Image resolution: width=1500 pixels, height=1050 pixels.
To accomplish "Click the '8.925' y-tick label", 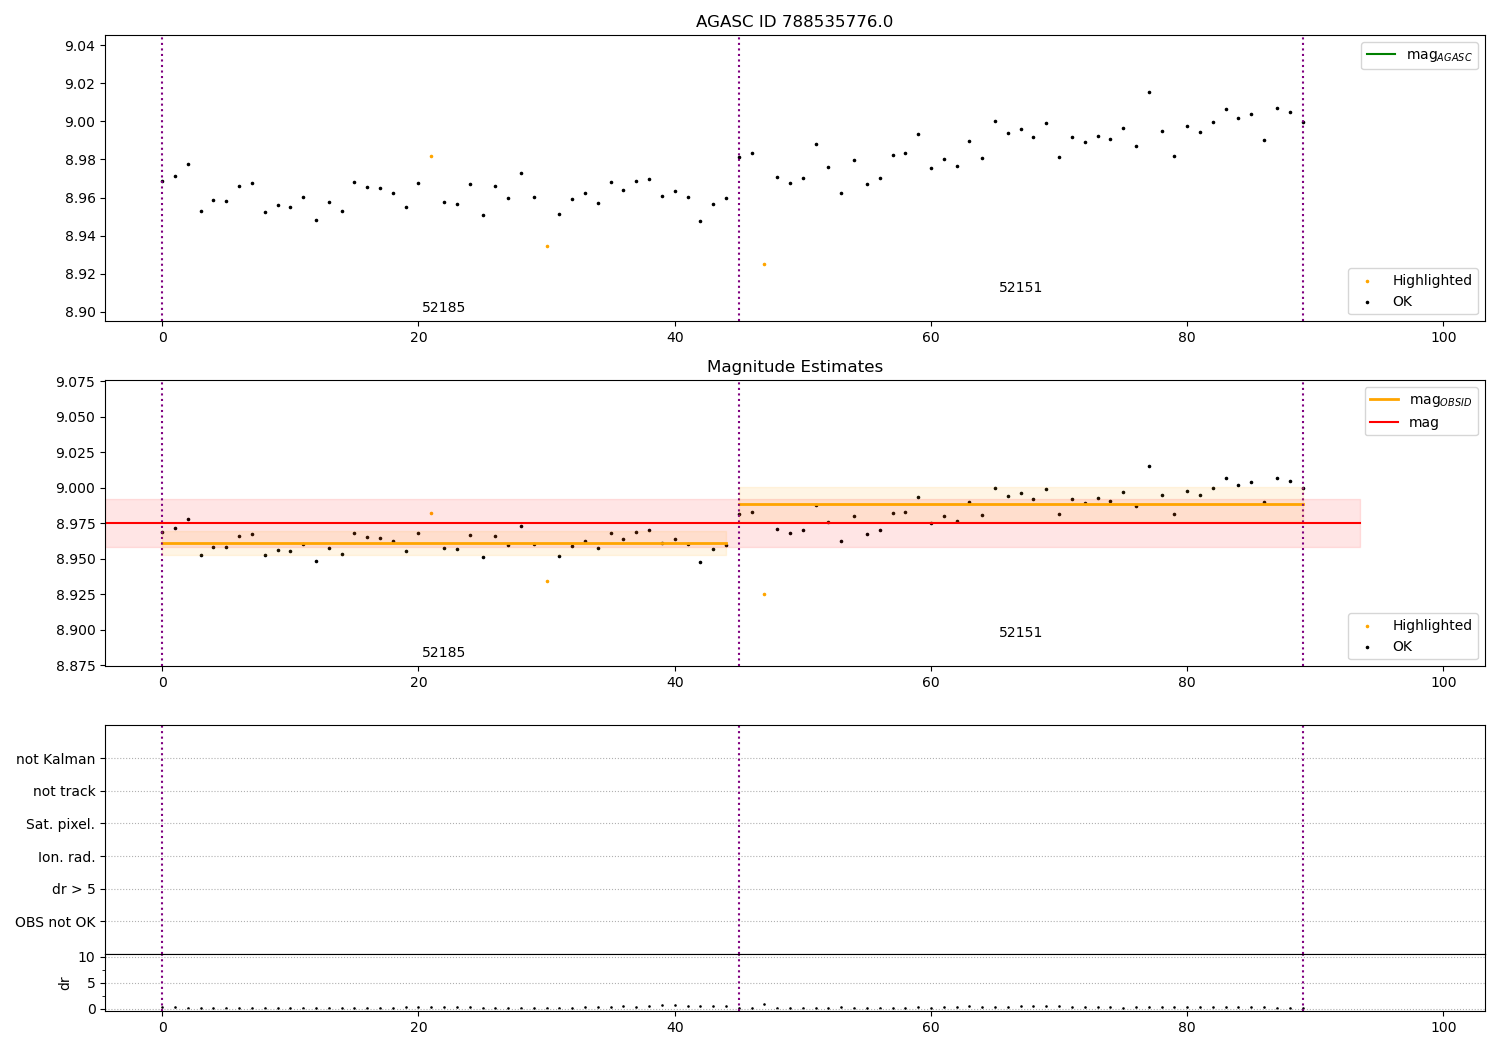I will click(75, 595).
